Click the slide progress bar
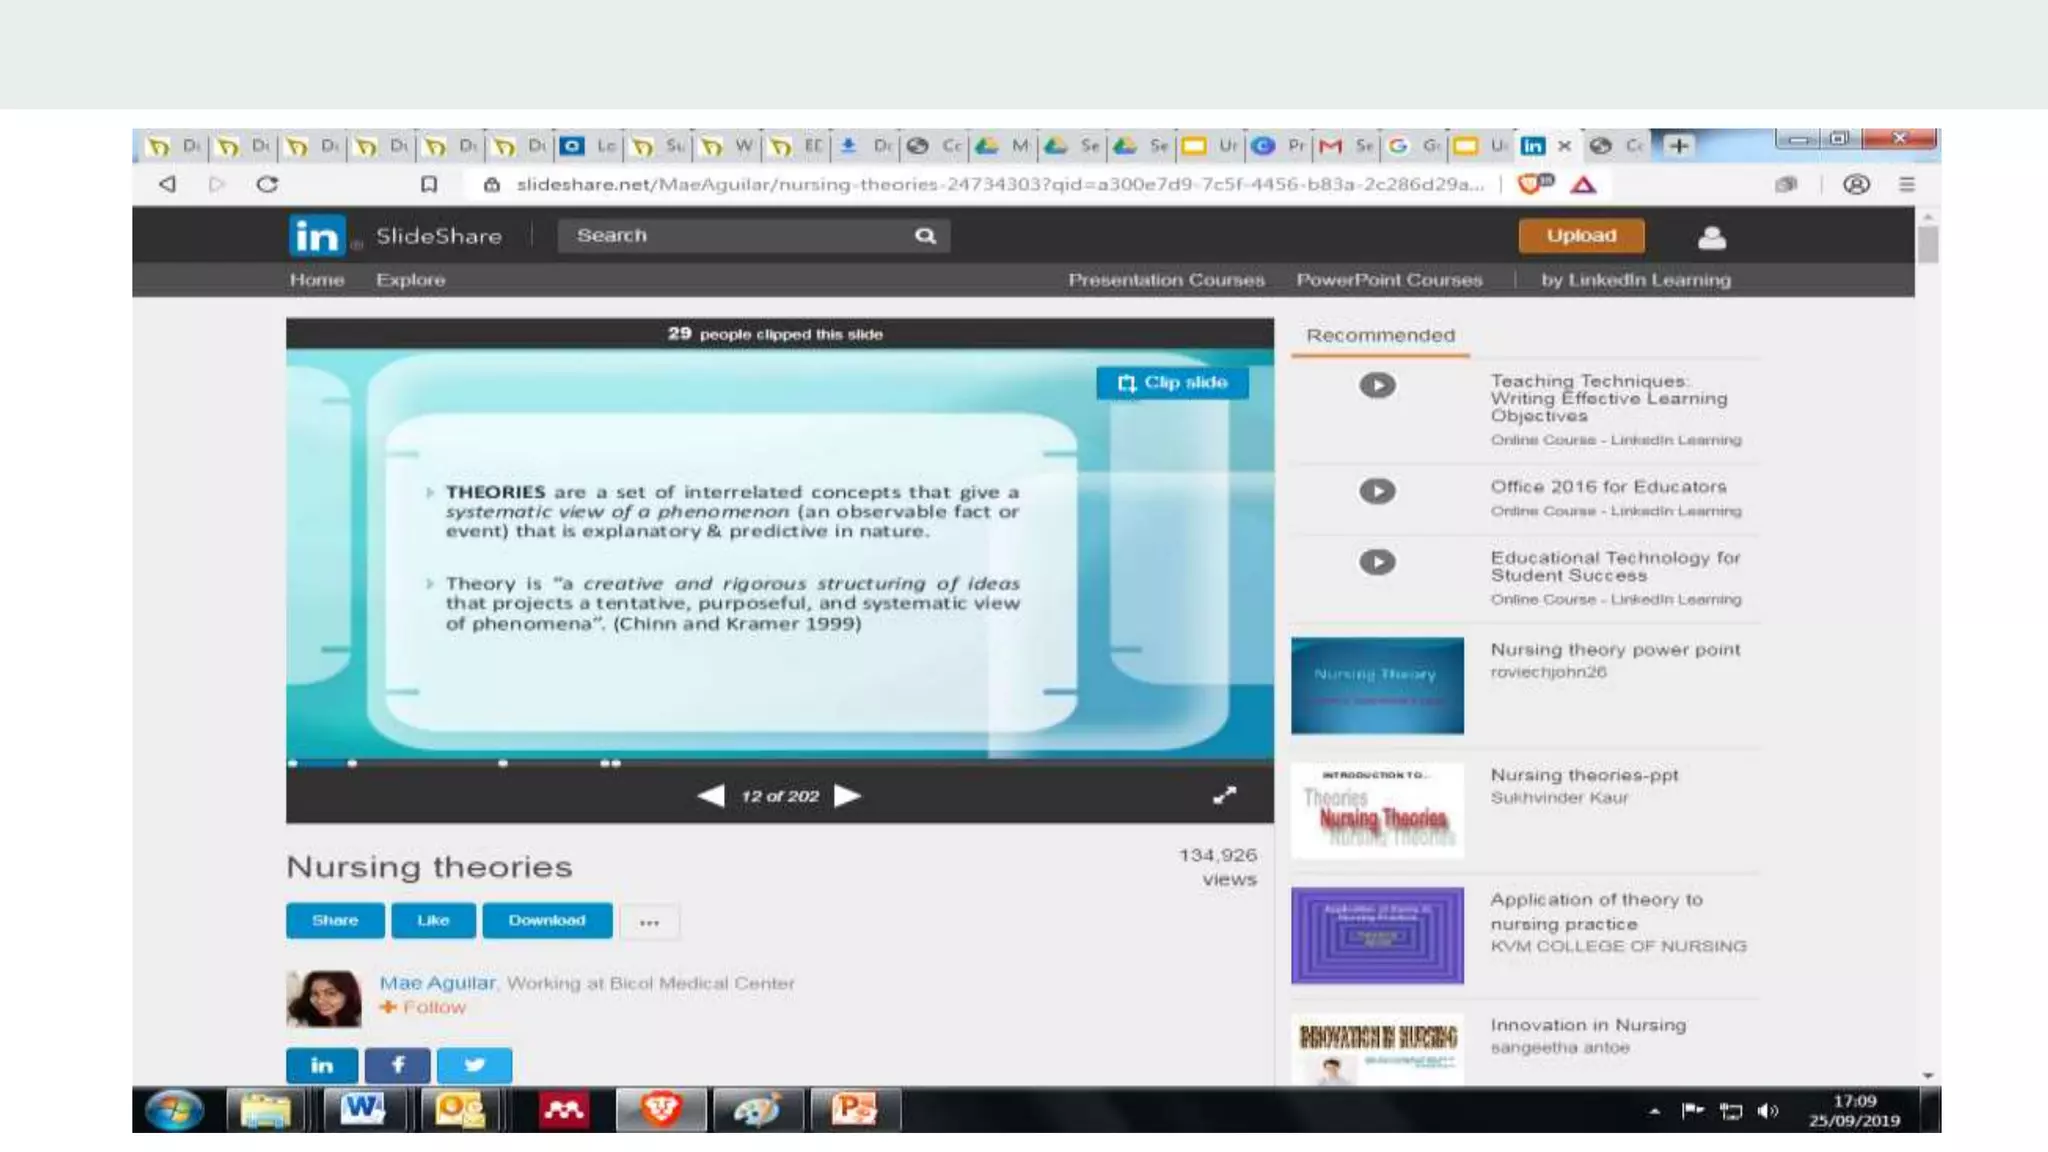The width and height of the screenshot is (2048, 1152). point(780,763)
